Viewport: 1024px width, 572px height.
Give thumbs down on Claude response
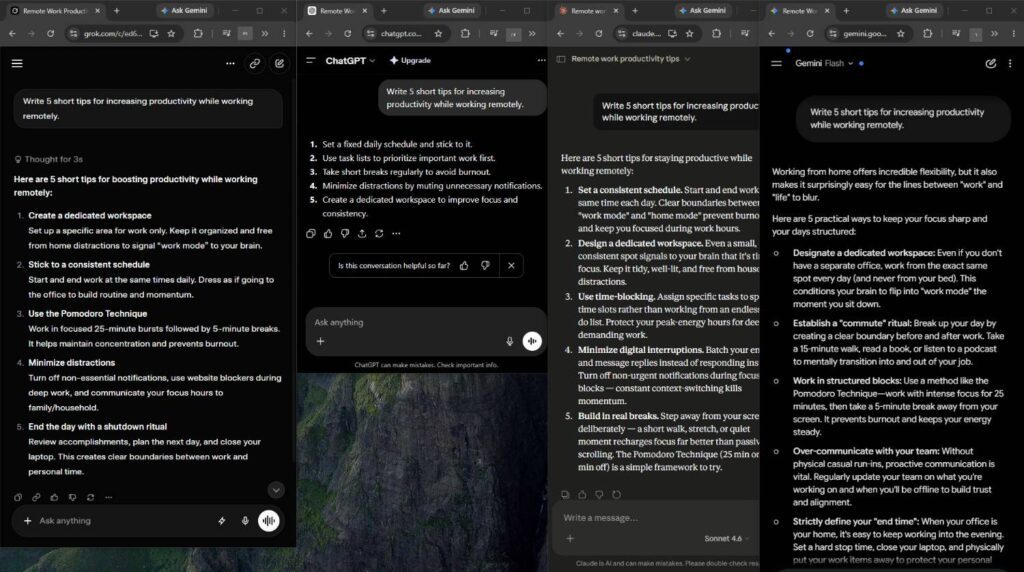[599, 495]
